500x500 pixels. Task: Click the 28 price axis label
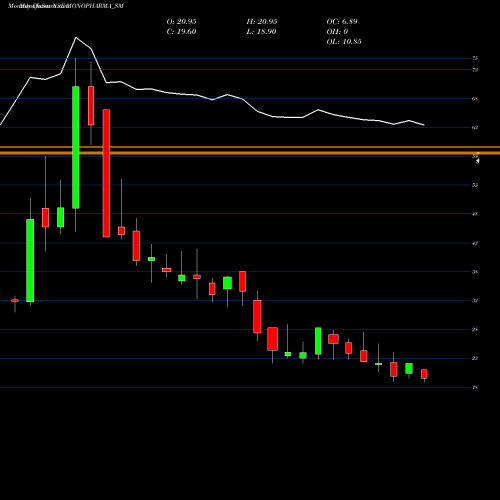[475, 330]
